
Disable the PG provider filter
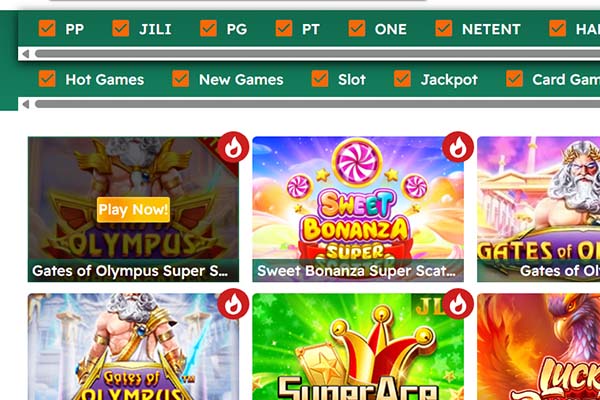208,29
